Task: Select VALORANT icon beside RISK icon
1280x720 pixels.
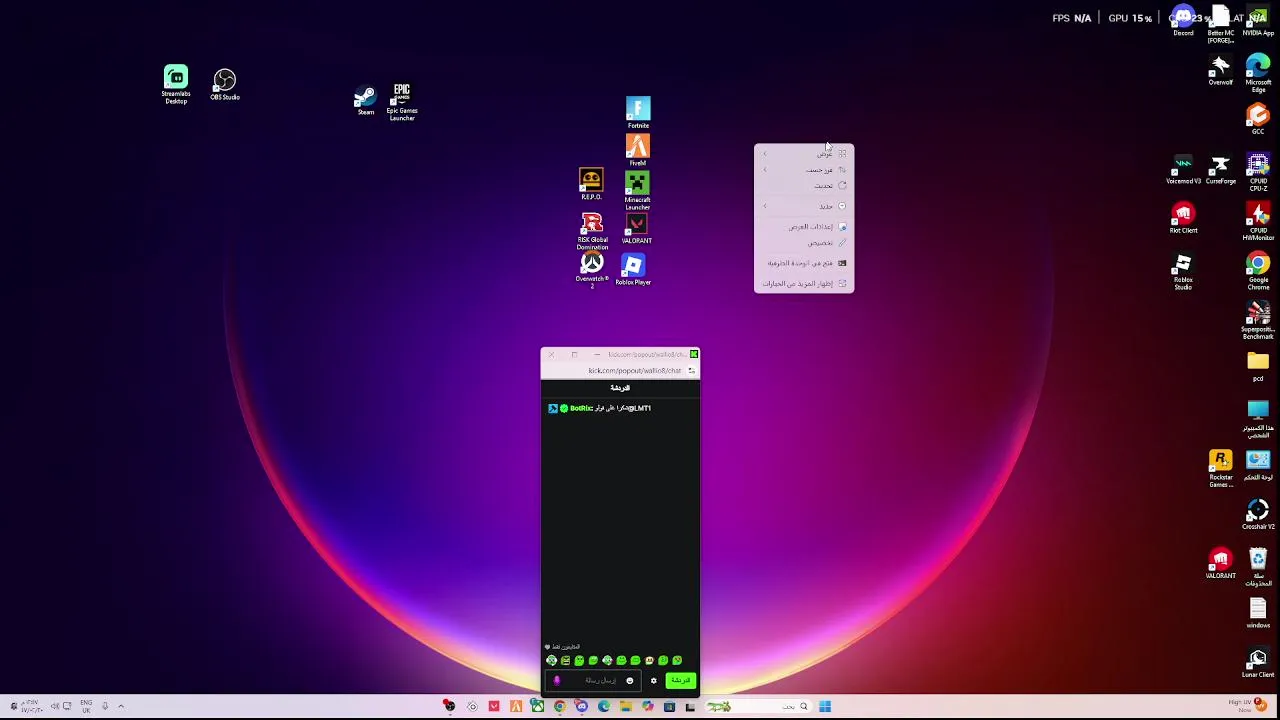Action: click(x=637, y=229)
